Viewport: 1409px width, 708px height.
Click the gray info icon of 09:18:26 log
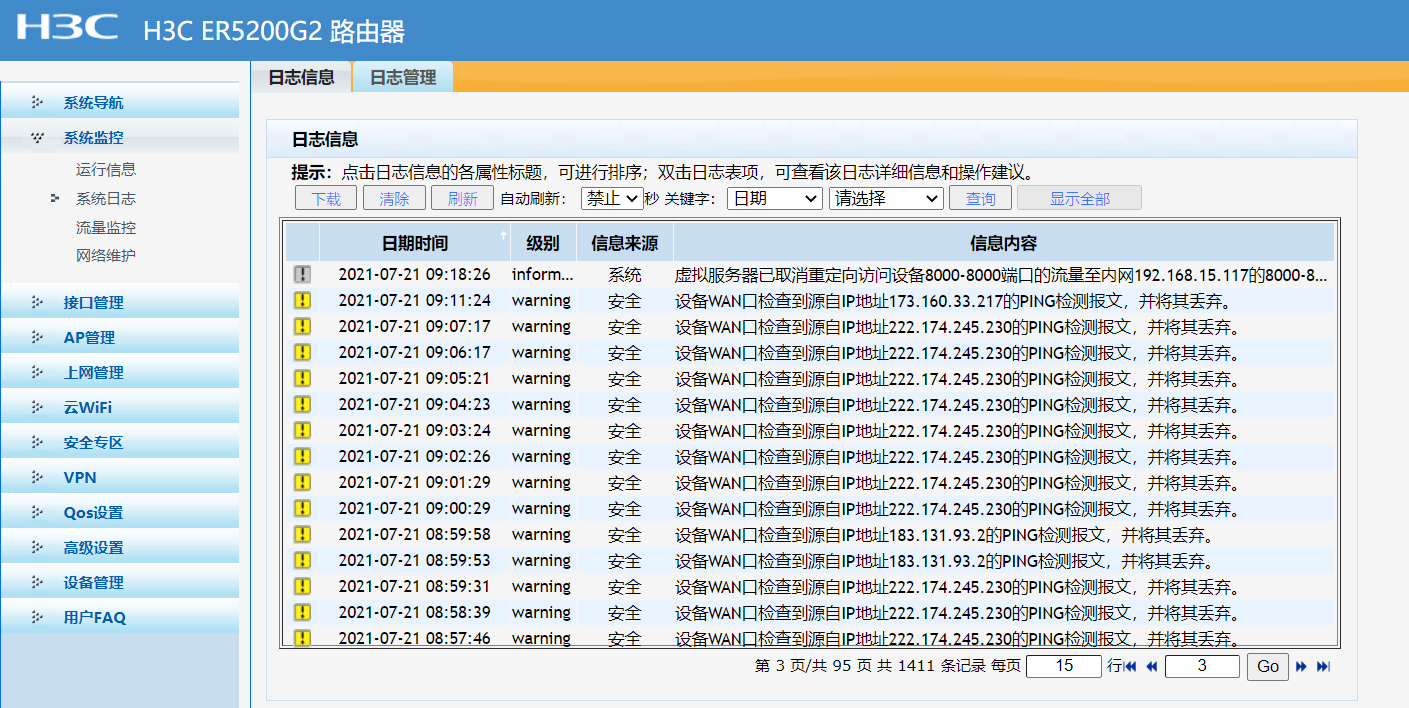pos(302,274)
